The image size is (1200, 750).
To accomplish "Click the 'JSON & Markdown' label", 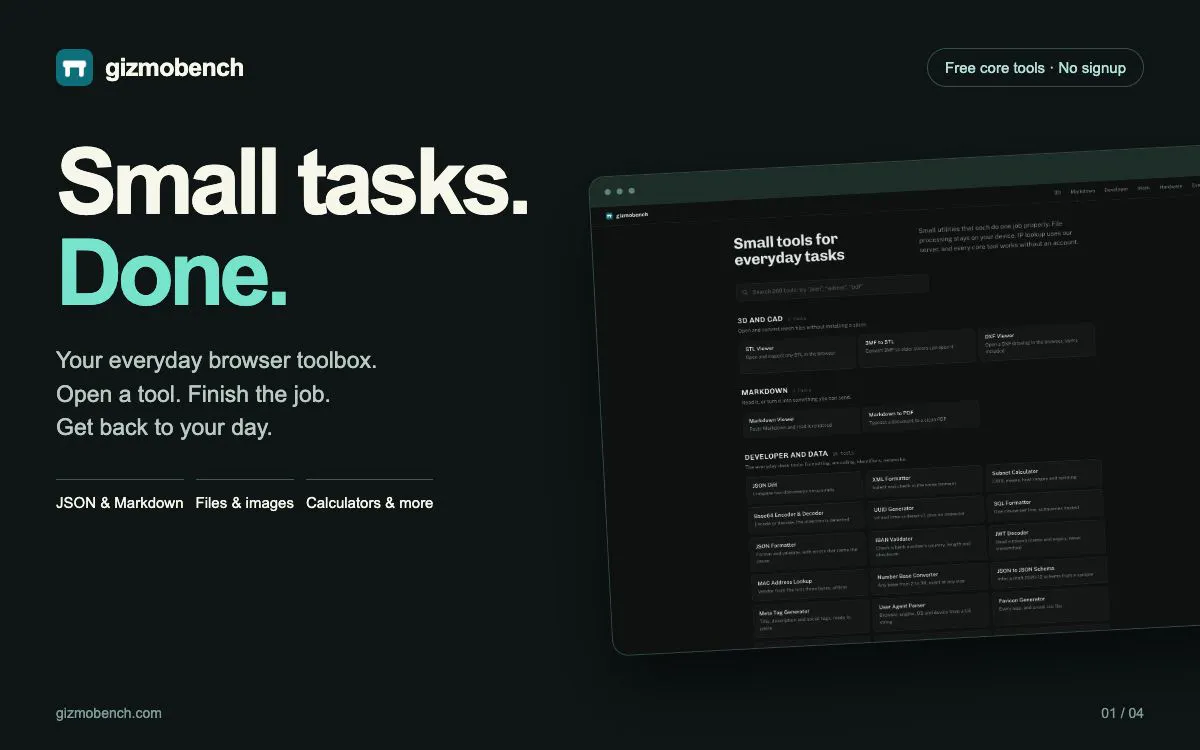I will [x=120, y=503].
